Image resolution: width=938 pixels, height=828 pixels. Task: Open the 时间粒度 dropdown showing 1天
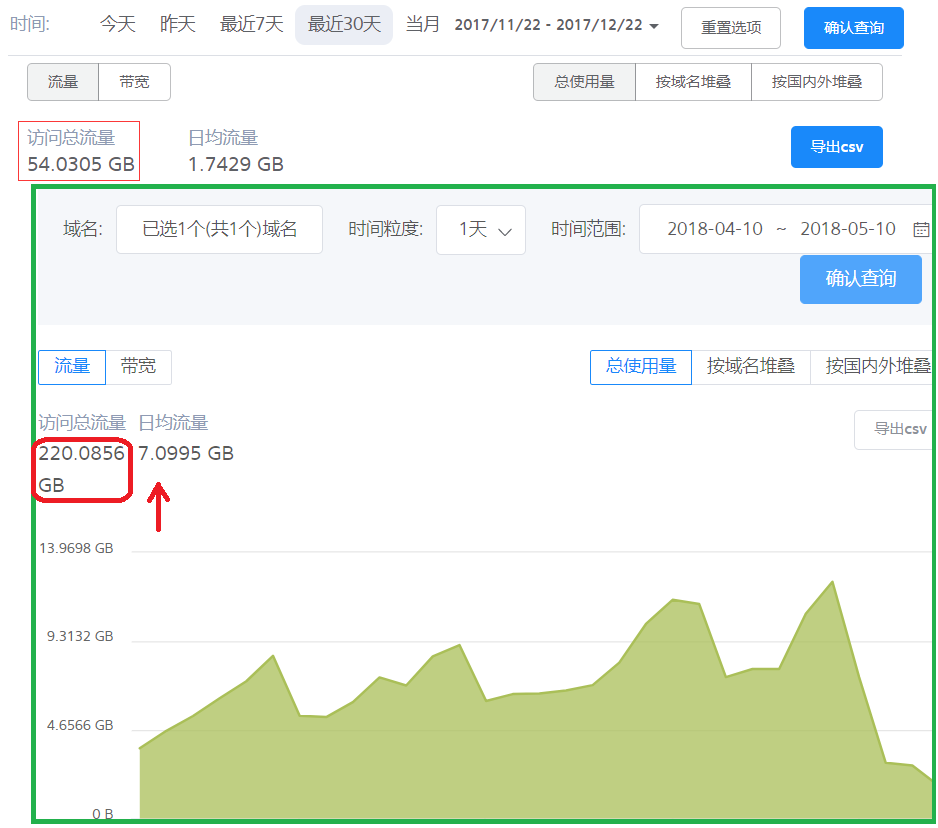coord(481,230)
